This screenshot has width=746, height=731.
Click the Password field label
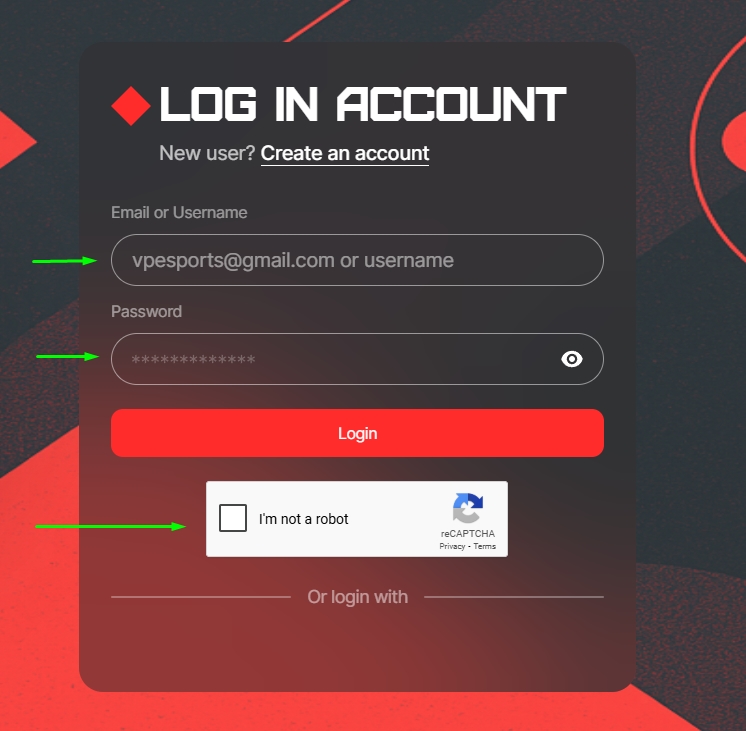point(147,311)
